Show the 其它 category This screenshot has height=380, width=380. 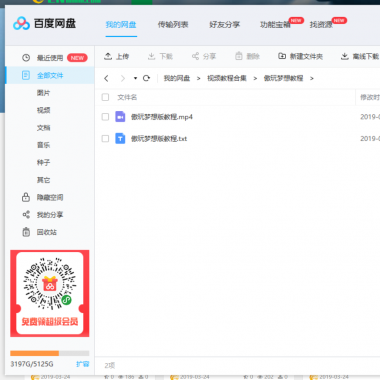(x=43, y=180)
